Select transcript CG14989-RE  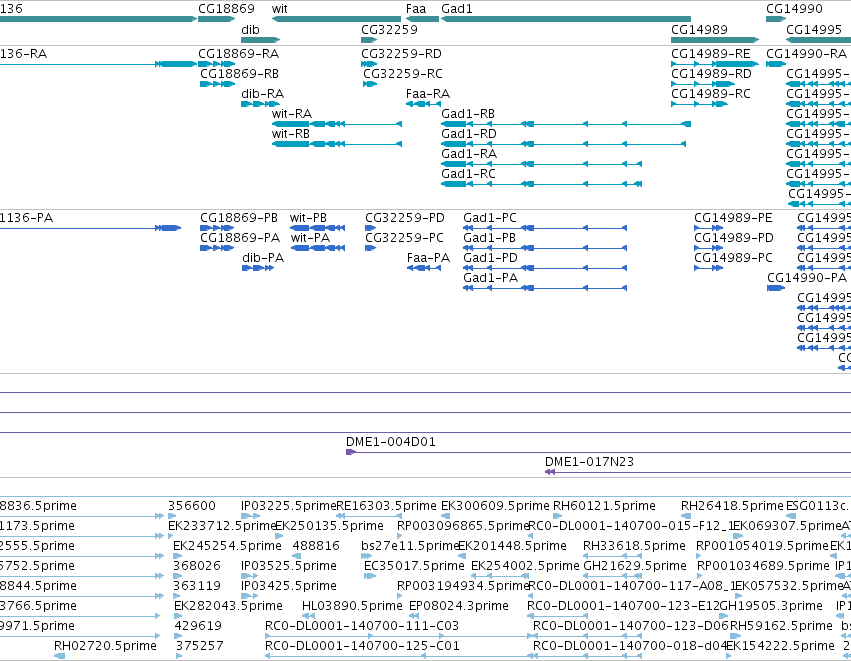715,64
